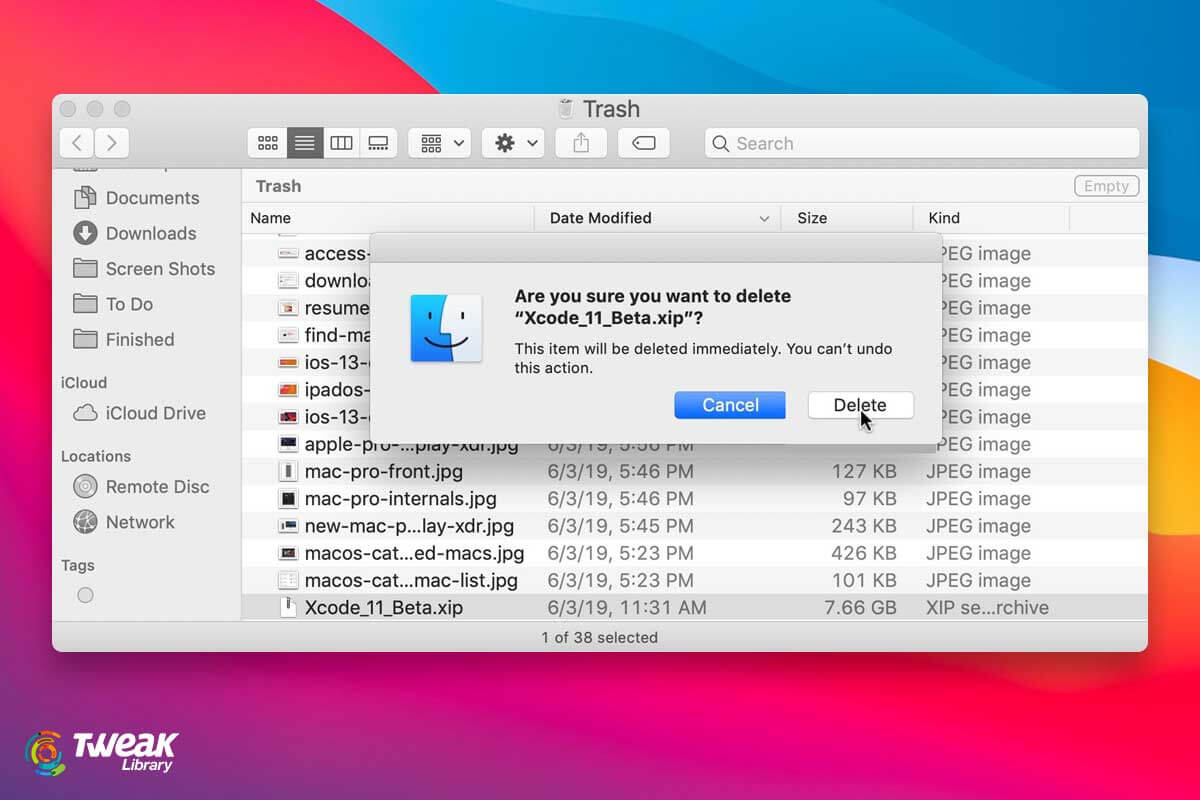The width and height of the screenshot is (1200, 800).
Task: Switch to column view icon
Action: point(342,143)
